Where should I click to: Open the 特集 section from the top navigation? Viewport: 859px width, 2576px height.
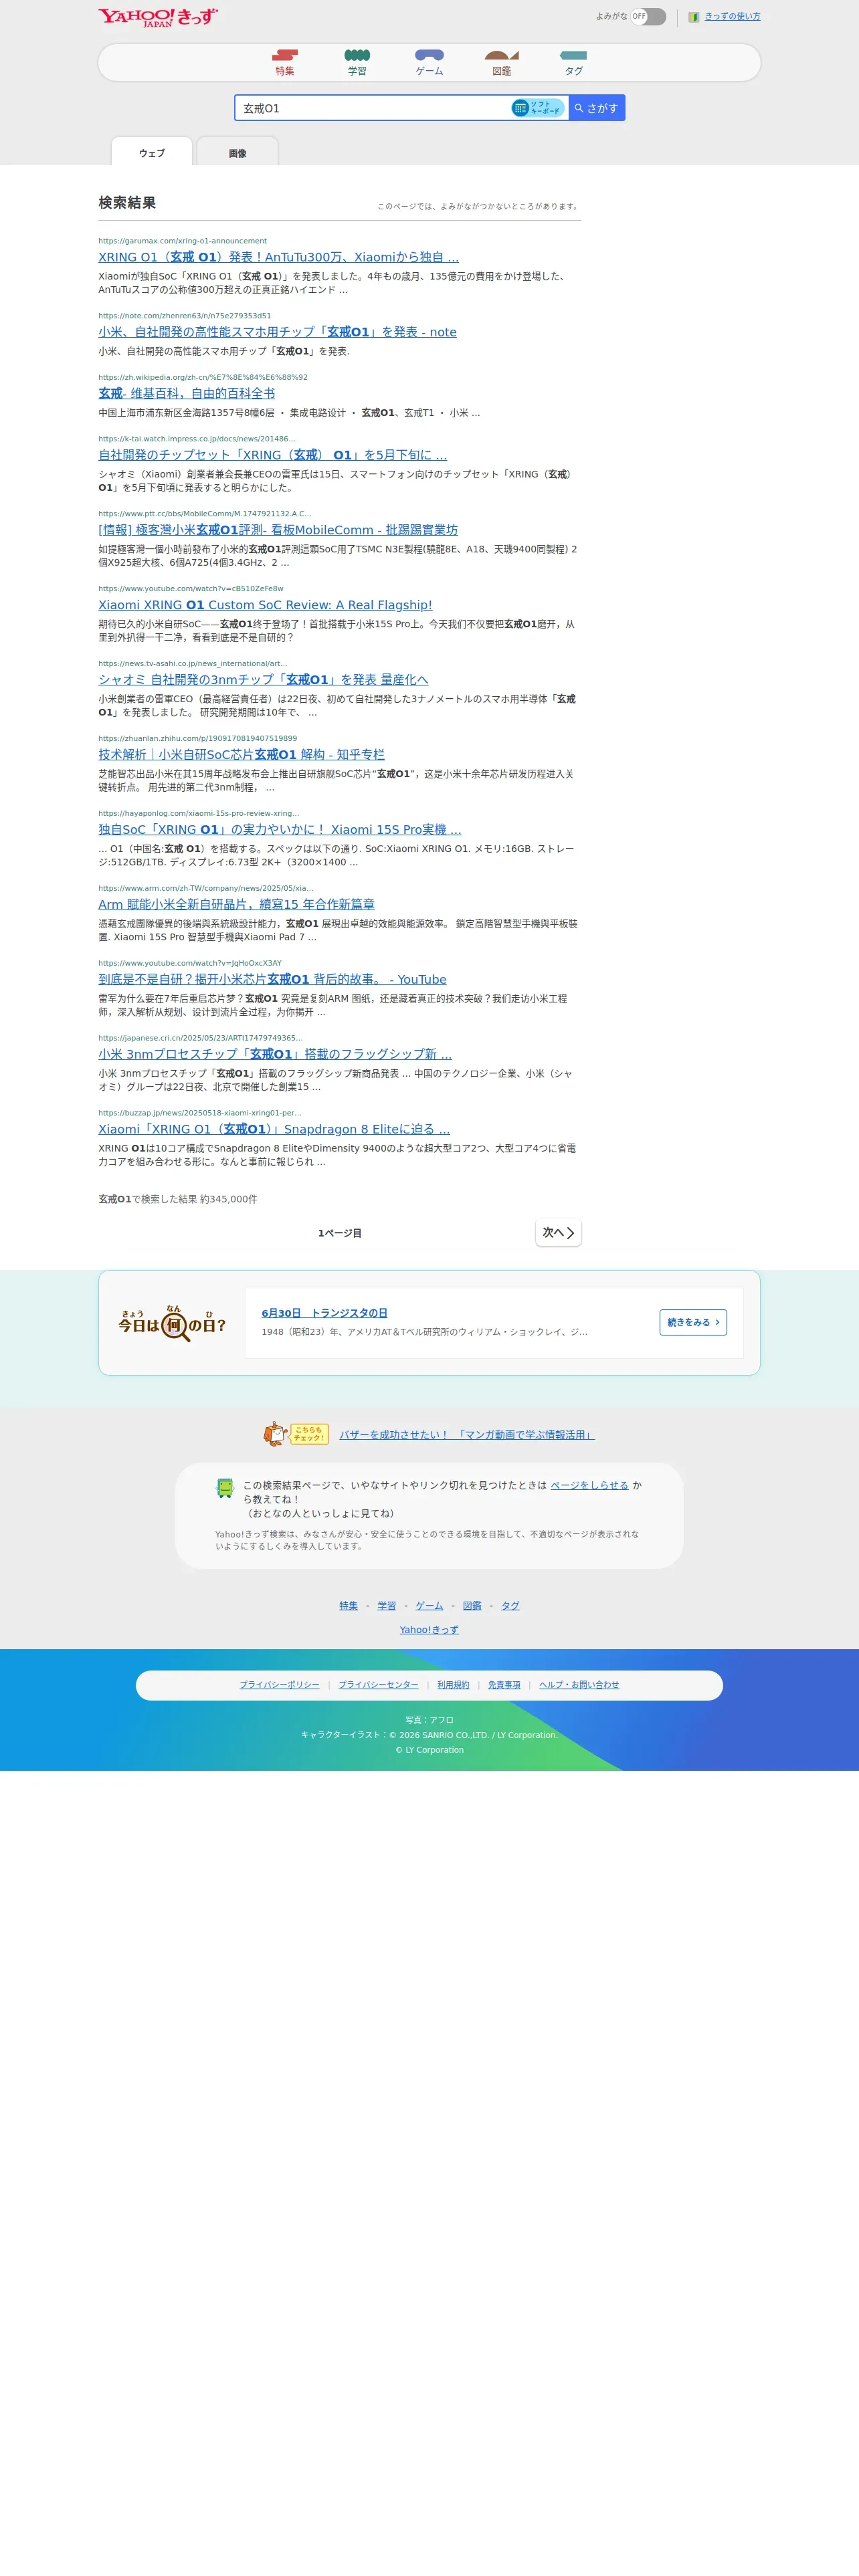285,63
